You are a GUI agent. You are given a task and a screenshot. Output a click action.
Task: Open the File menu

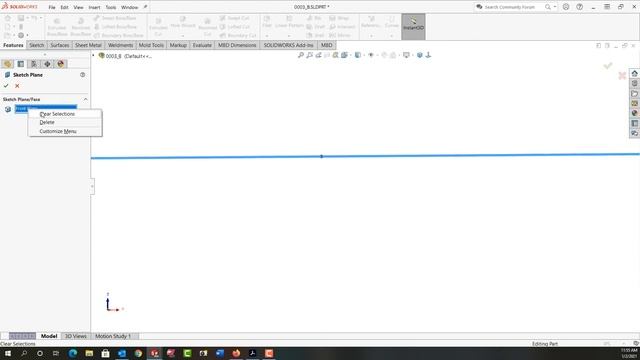[52, 7]
